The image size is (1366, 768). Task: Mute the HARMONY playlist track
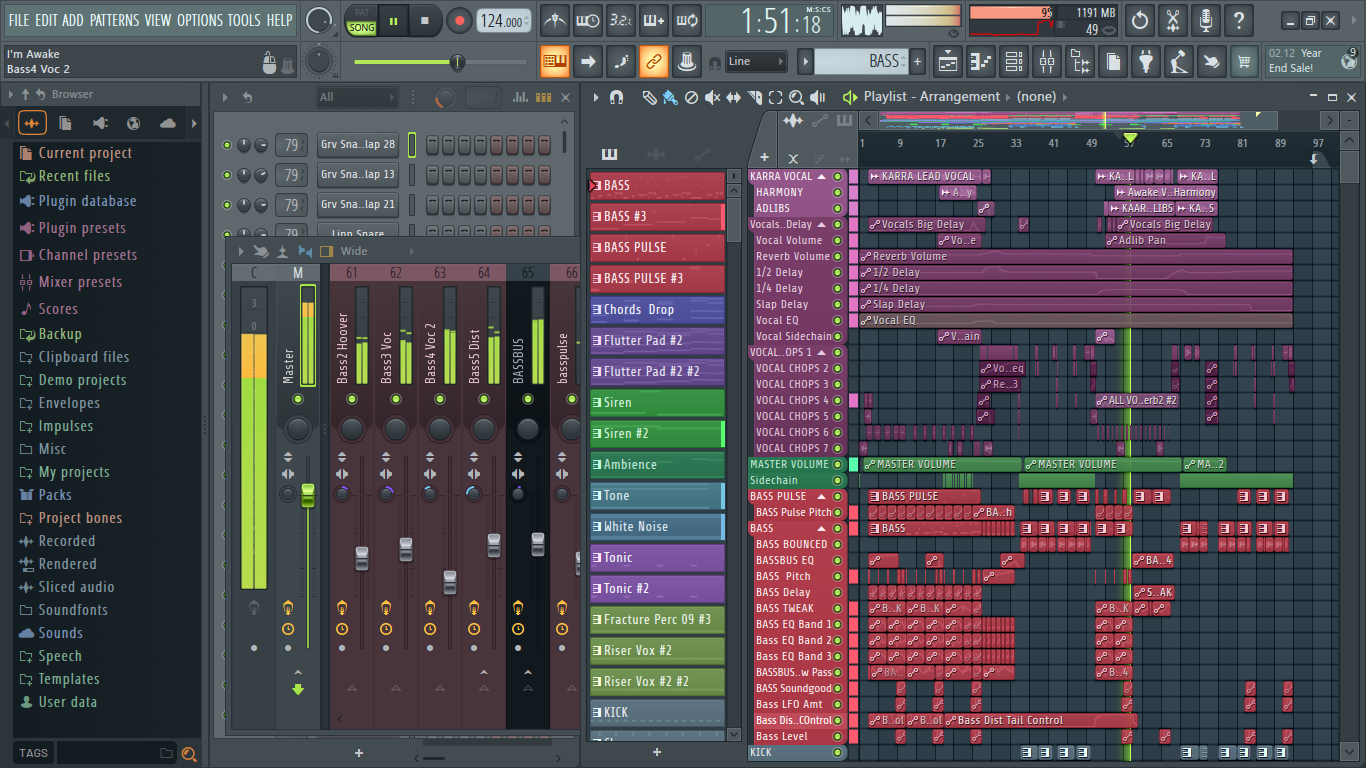[x=838, y=192]
